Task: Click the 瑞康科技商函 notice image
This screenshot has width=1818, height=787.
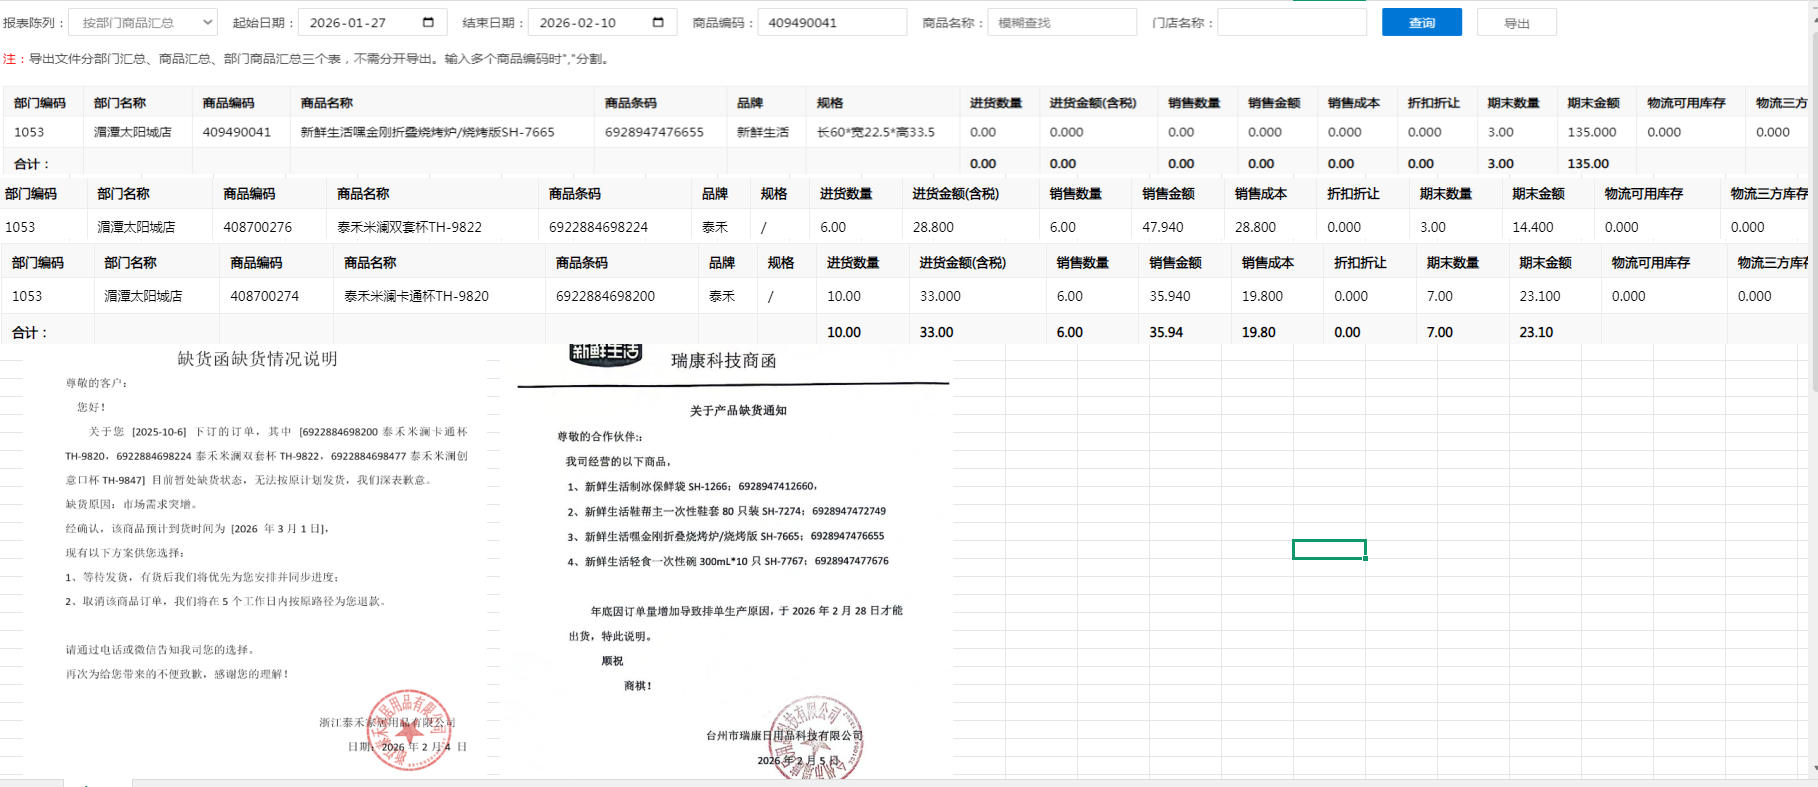Action: tap(733, 560)
